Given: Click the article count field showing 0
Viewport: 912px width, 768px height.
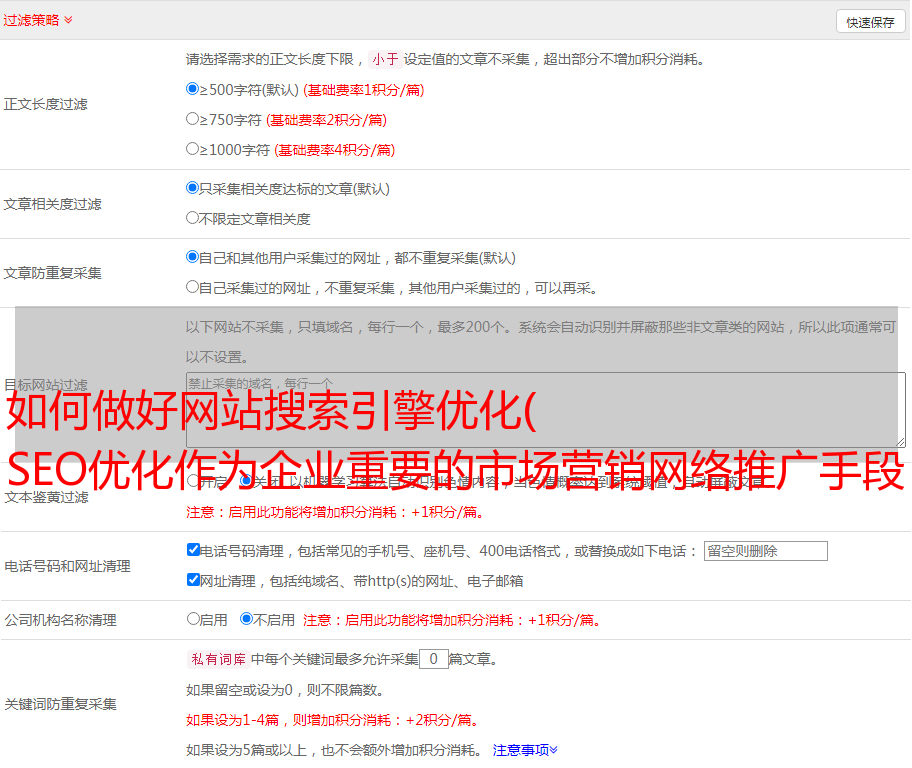Looking at the screenshot, I should tap(433, 659).
